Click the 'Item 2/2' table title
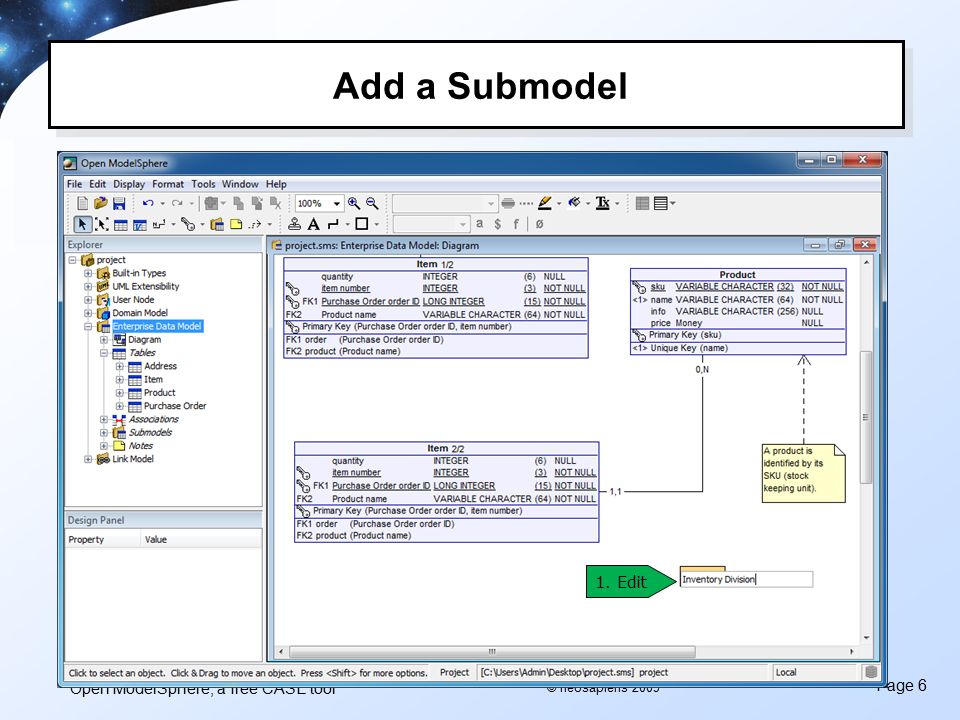 446,449
